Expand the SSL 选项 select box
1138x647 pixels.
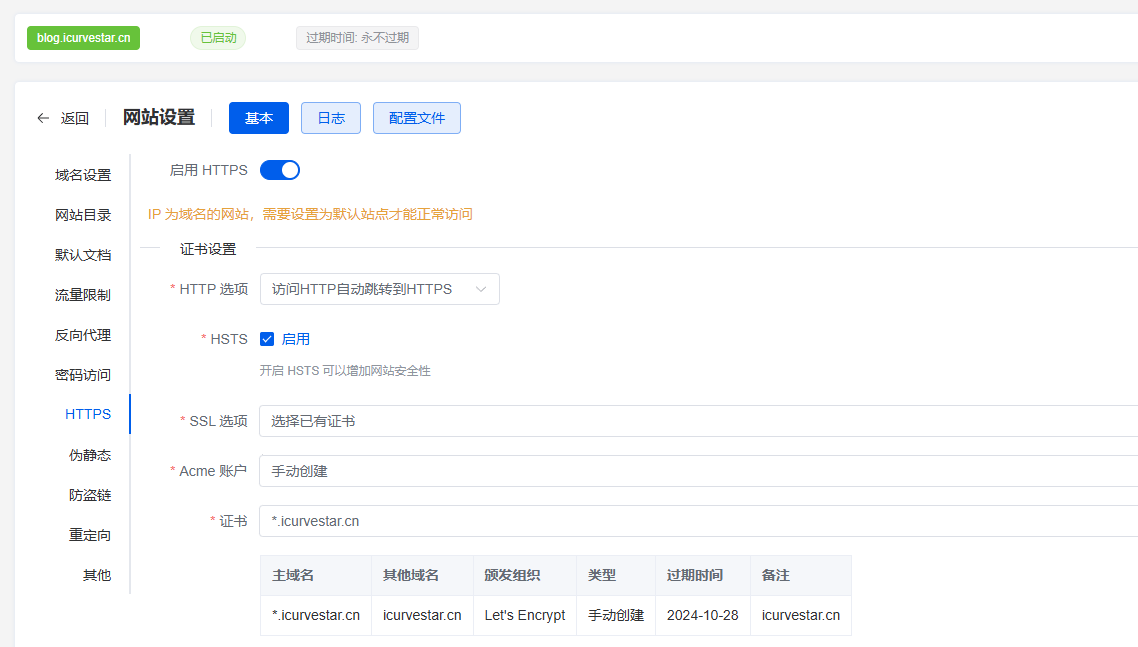coord(697,421)
